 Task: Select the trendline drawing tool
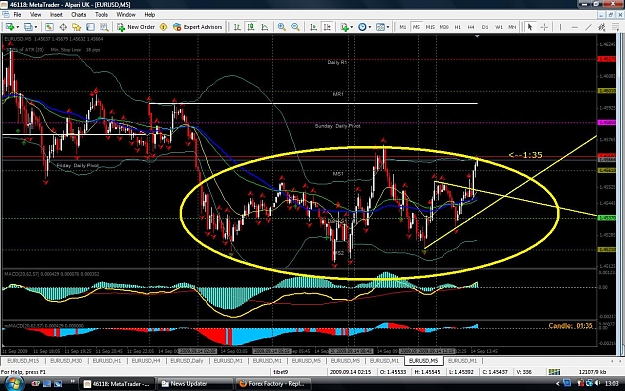tap(588, 27)
